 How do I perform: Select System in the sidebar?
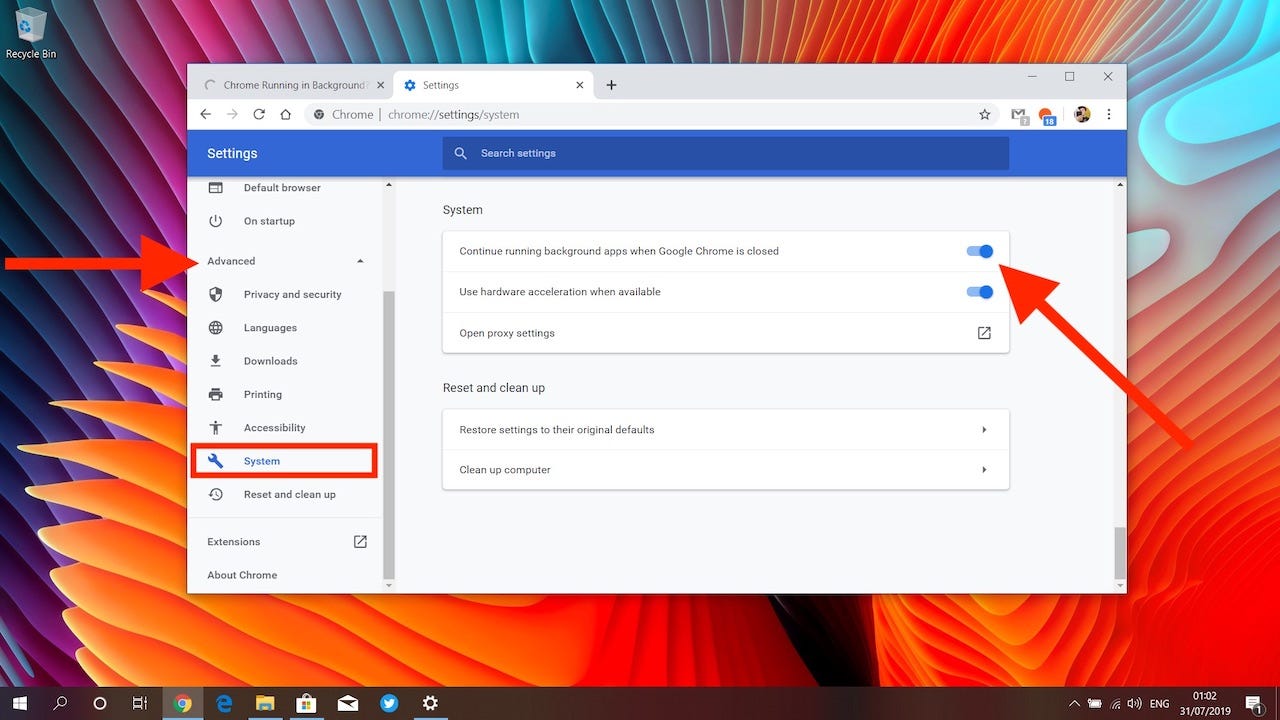285,461
